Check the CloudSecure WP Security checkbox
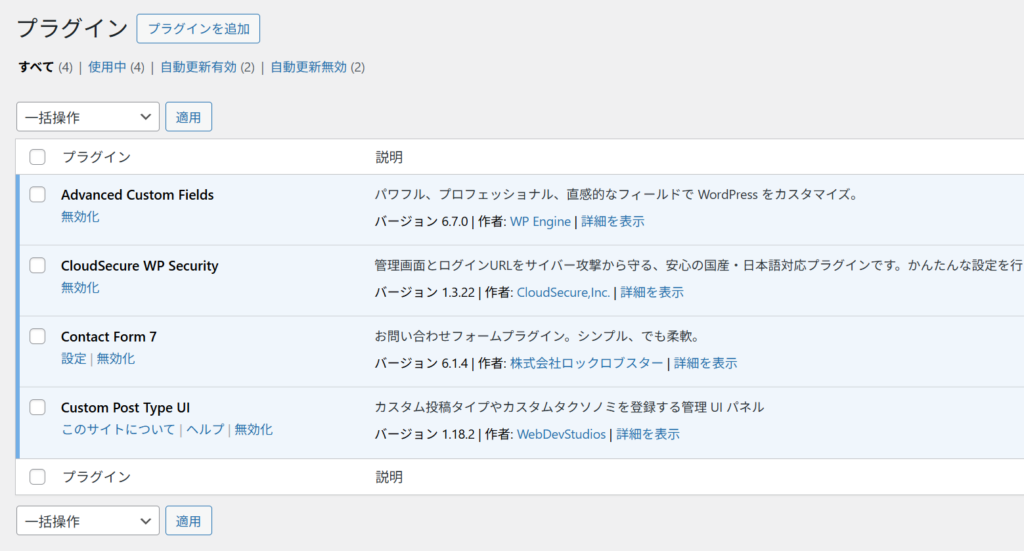The image size is (1024, 551). click(x=38, y=266)
